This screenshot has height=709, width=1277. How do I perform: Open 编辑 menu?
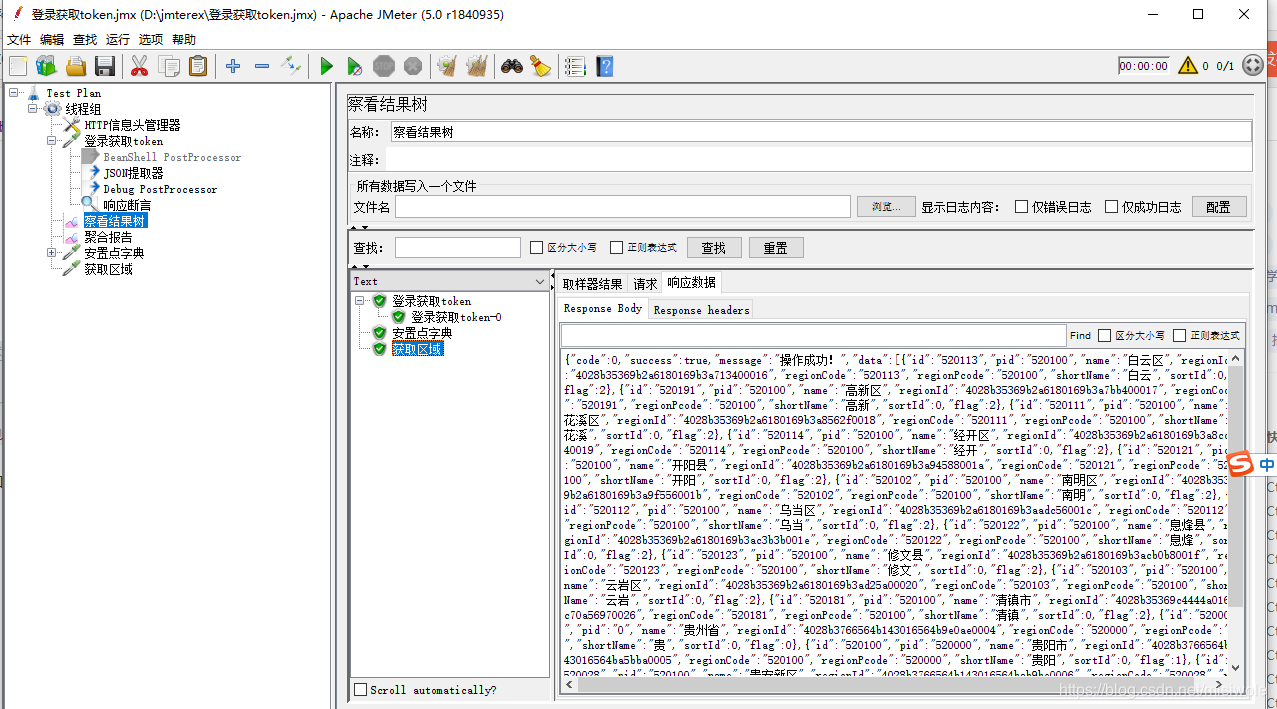(x=52, y=40)
